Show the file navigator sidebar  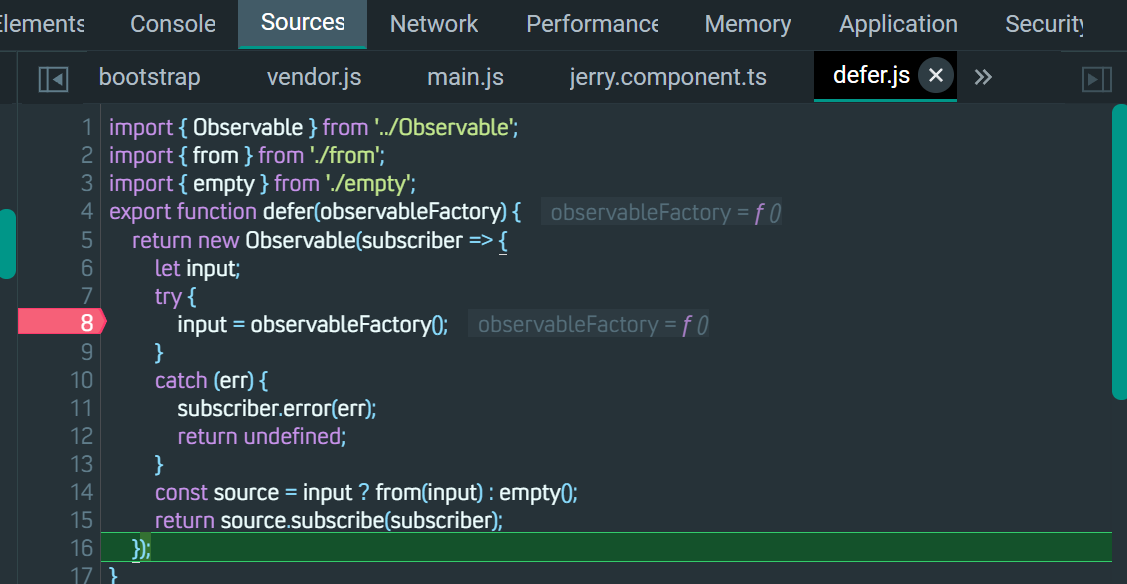(x=53, y=78)
